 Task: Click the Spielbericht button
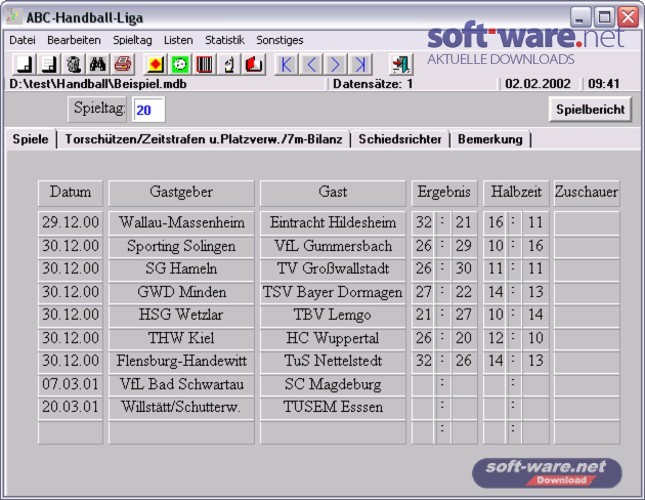click(x=590, y=109)
